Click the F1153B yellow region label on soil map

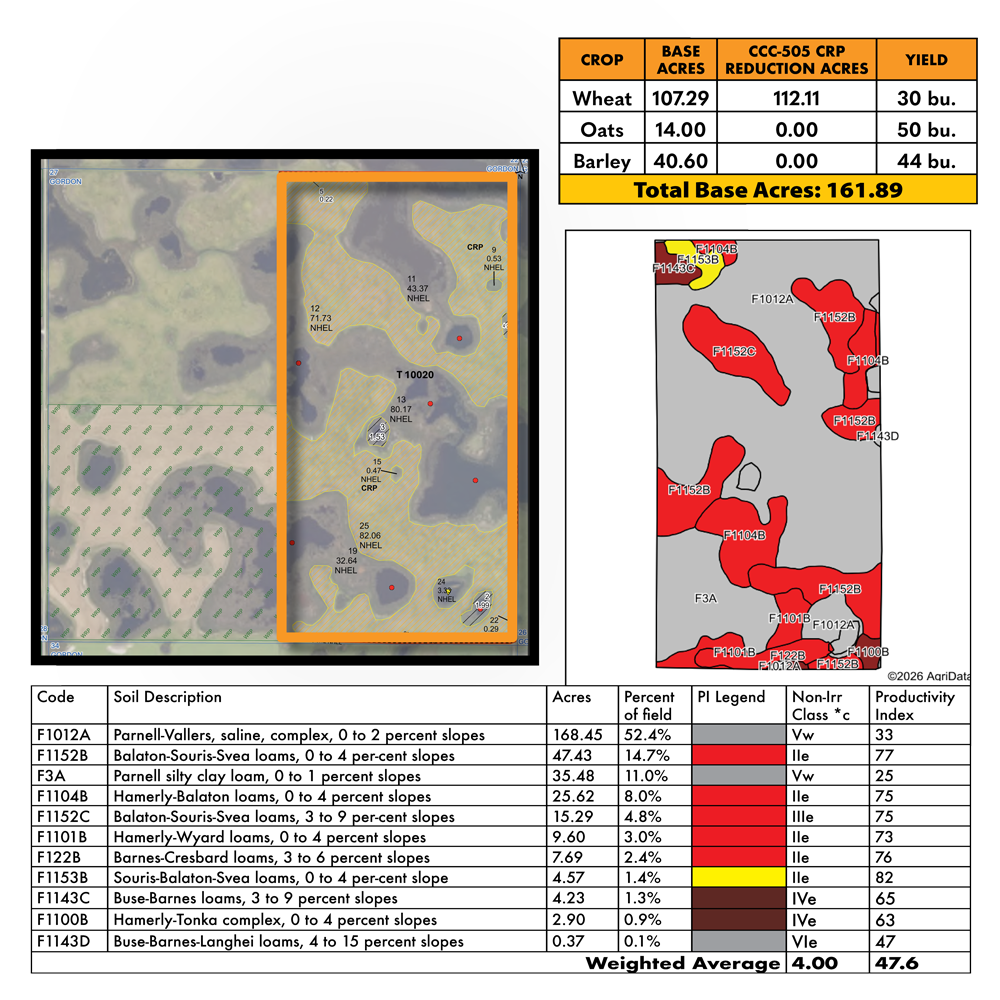click(x=698, y=260)
